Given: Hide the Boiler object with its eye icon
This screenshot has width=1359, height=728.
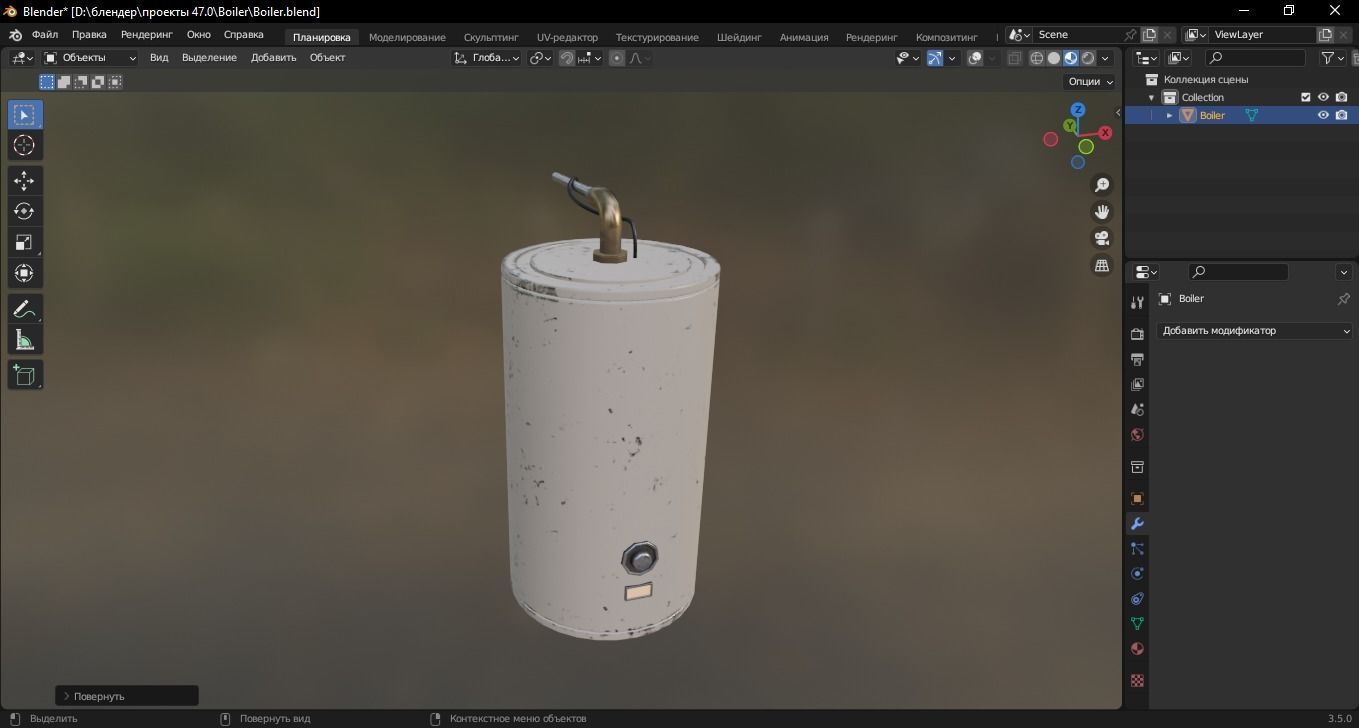Looking at the screenshot, I should click(x=1322, y=115).
